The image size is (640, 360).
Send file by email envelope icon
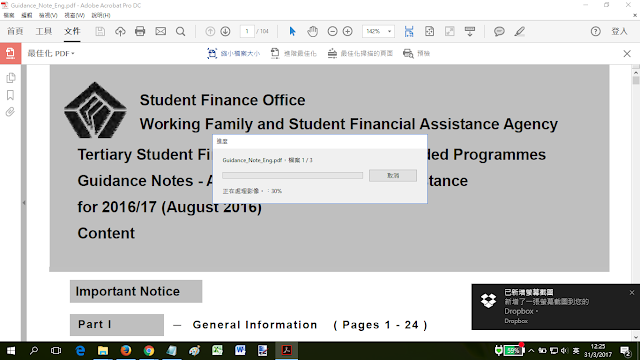[x=160, y=31]
